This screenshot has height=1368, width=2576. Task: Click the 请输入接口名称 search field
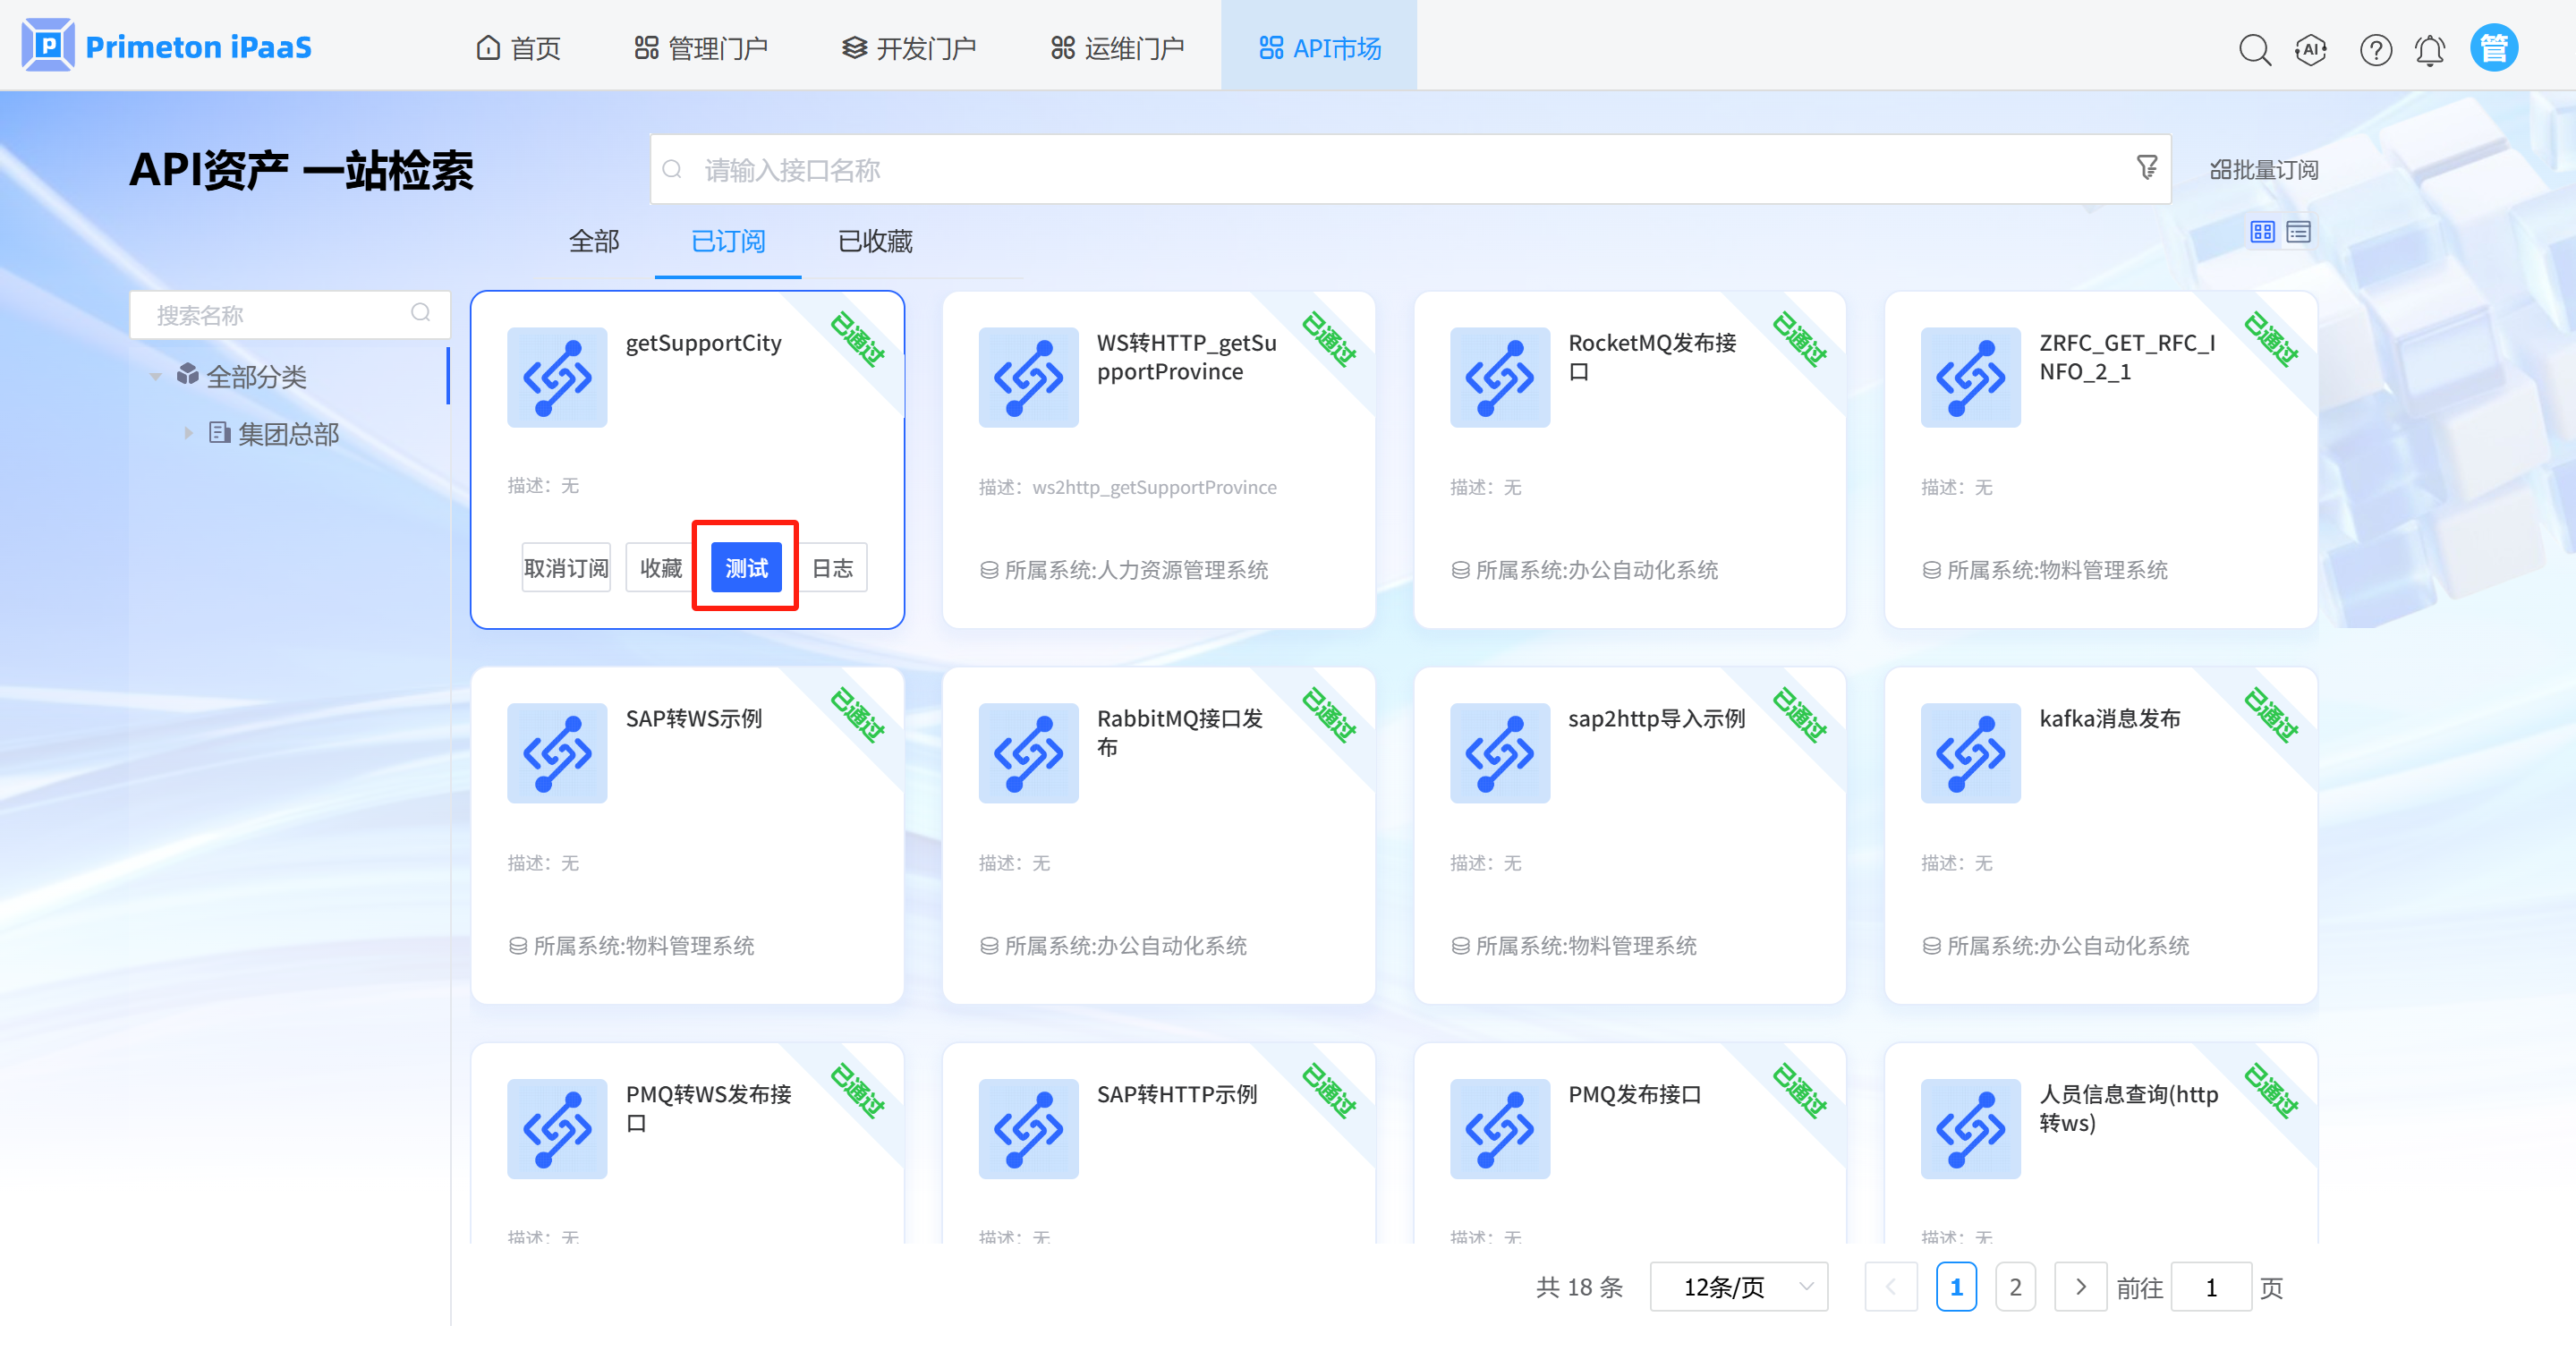point(1400,170)
